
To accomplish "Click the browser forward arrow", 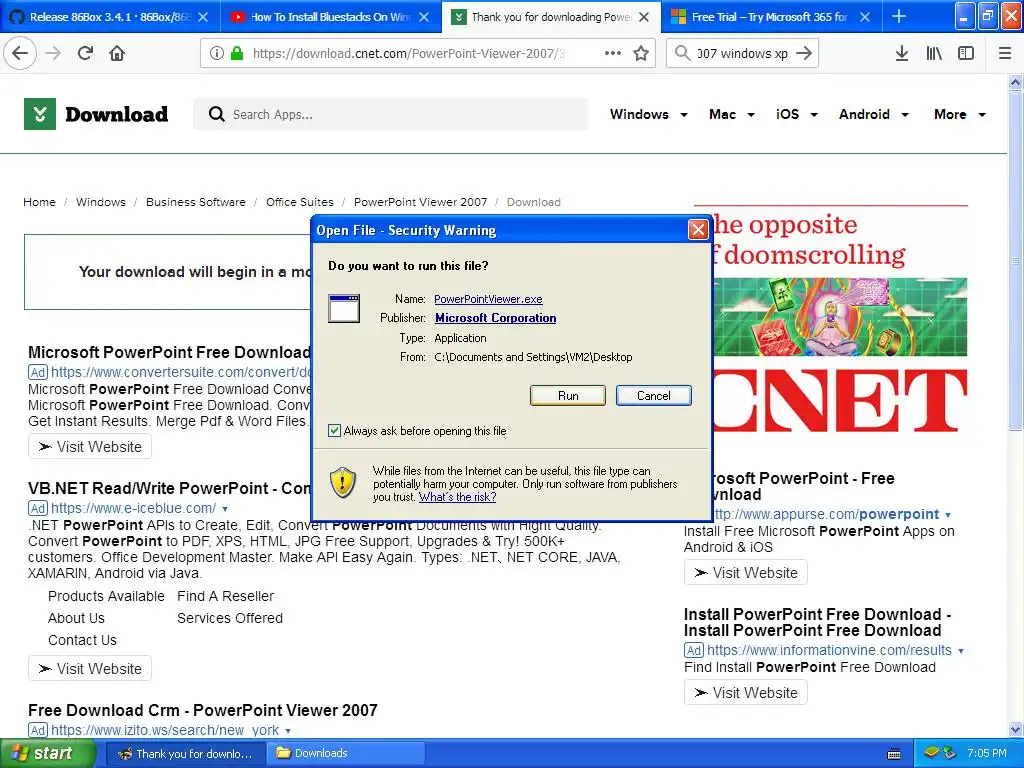I will click(53, 53).
